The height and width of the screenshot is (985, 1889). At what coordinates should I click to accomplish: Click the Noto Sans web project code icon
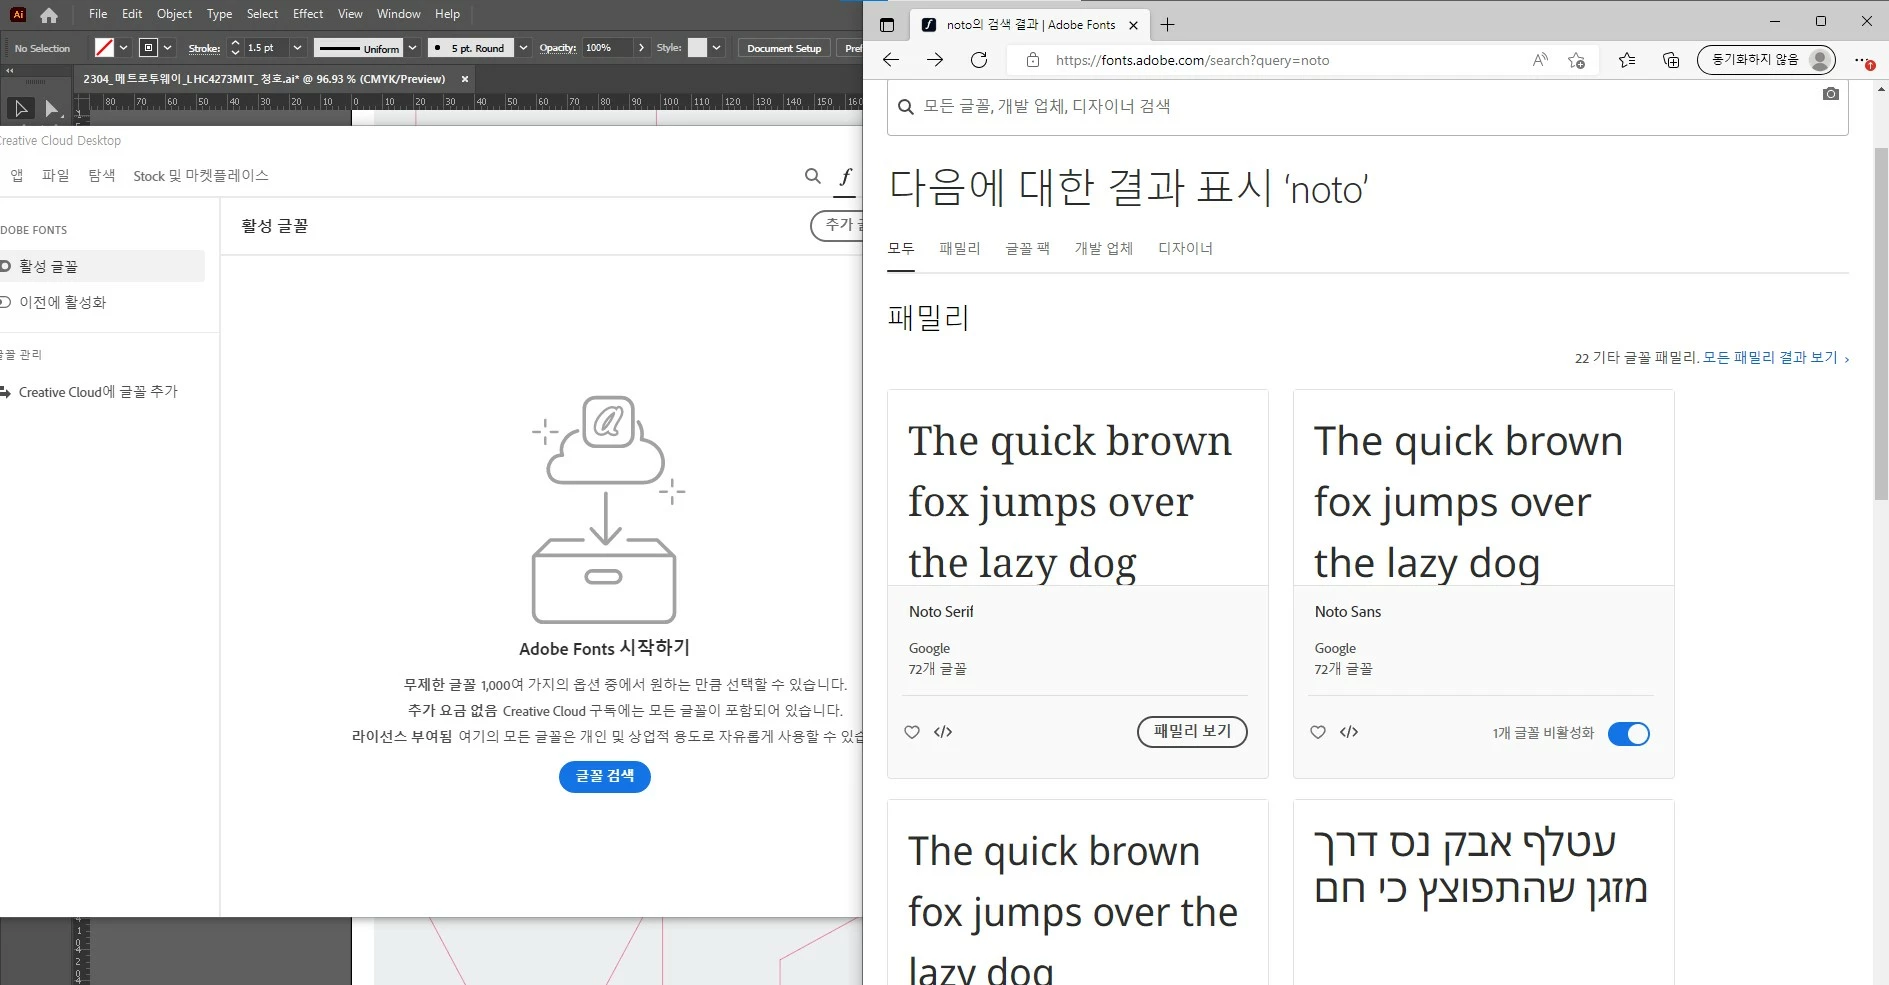tap(1349, 732)
